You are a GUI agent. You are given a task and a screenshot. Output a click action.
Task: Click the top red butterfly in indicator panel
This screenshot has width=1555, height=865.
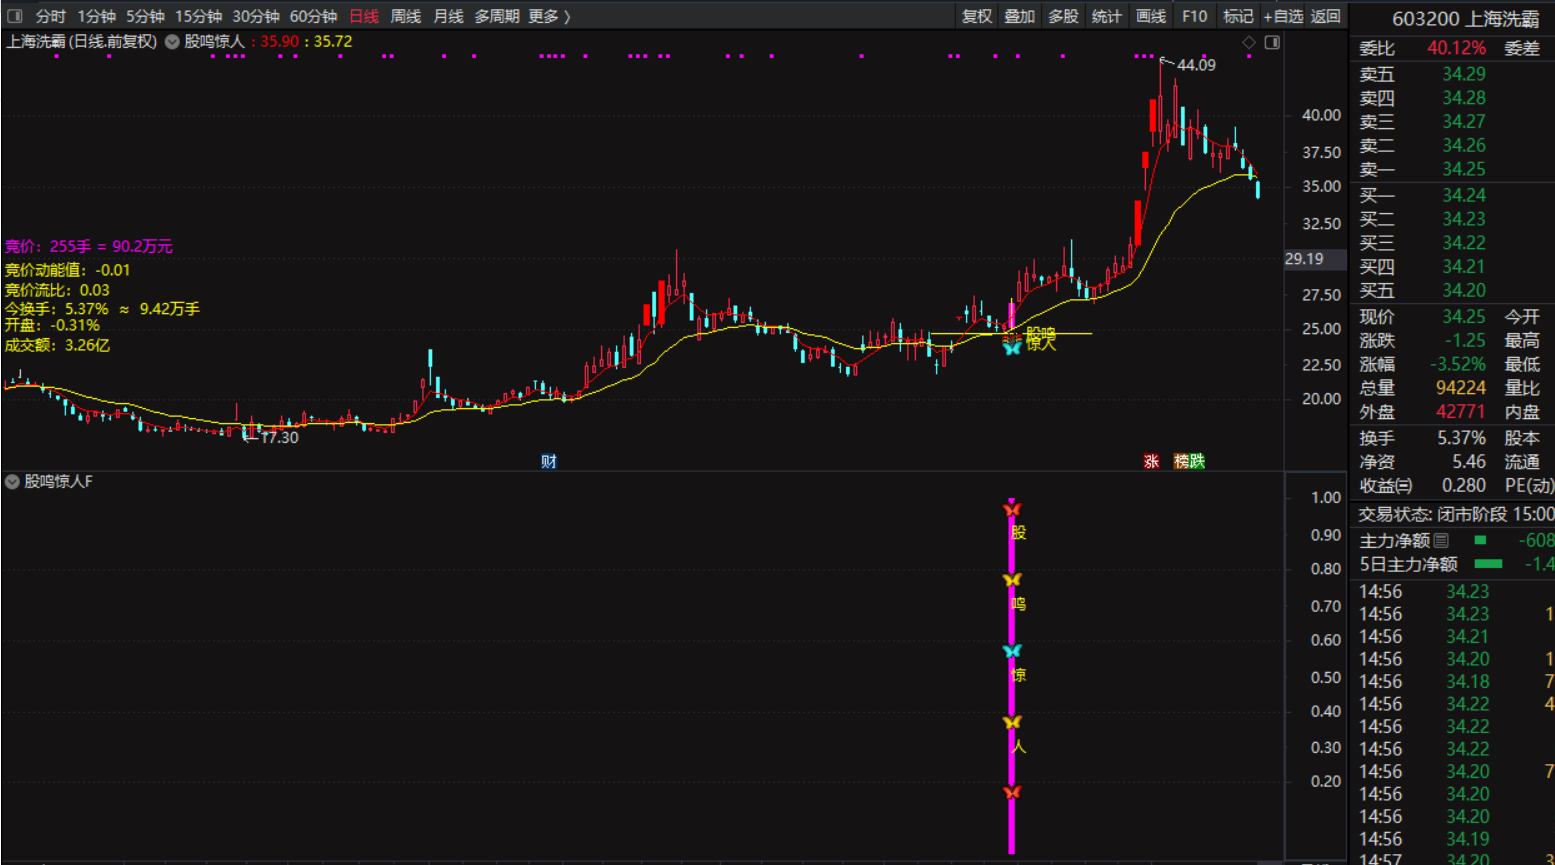[1011, 510]
